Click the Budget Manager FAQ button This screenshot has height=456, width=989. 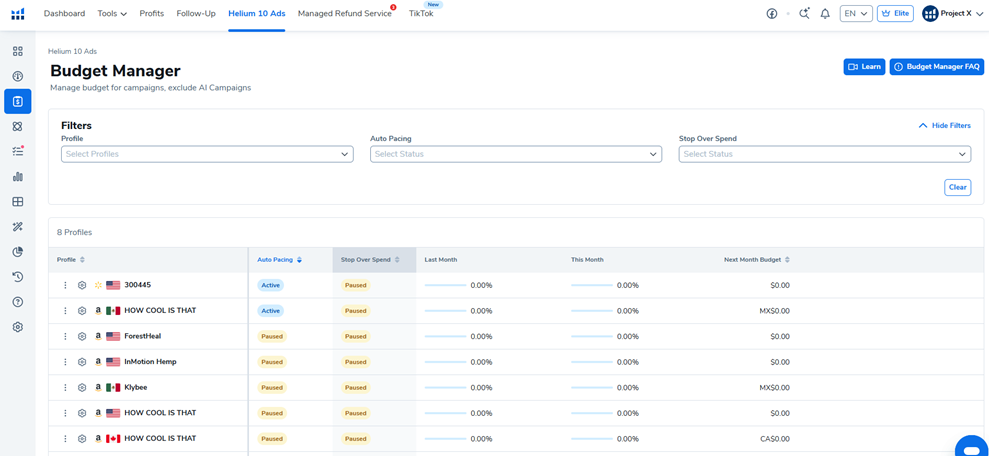pos(937,67)
